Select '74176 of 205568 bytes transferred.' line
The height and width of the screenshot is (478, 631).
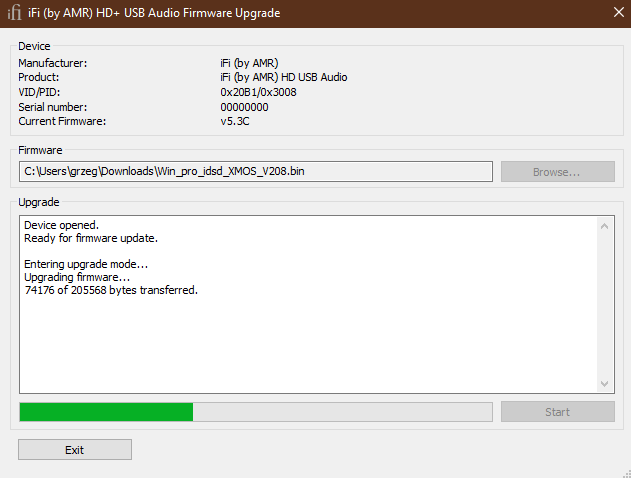click(x=111, y=290)
